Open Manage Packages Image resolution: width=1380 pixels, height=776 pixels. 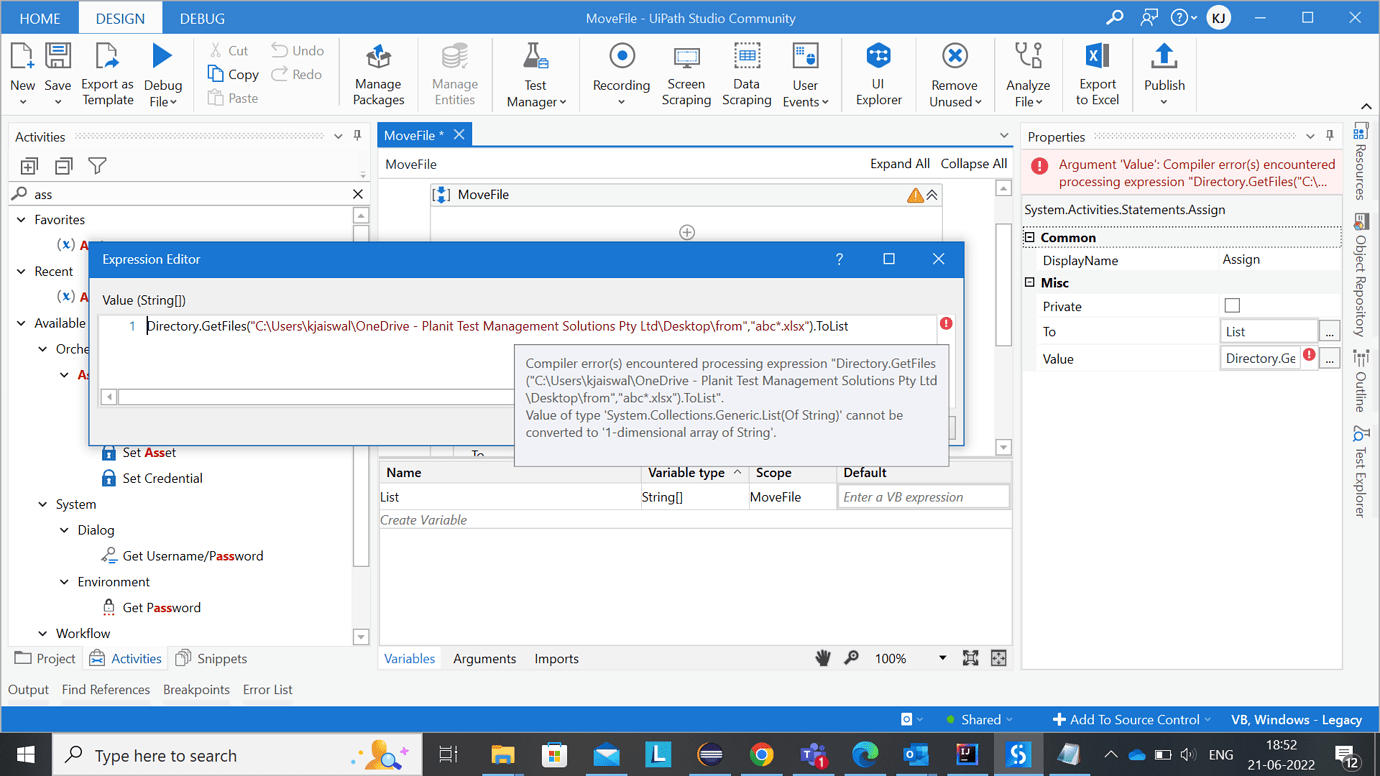[x=378, y=74]
